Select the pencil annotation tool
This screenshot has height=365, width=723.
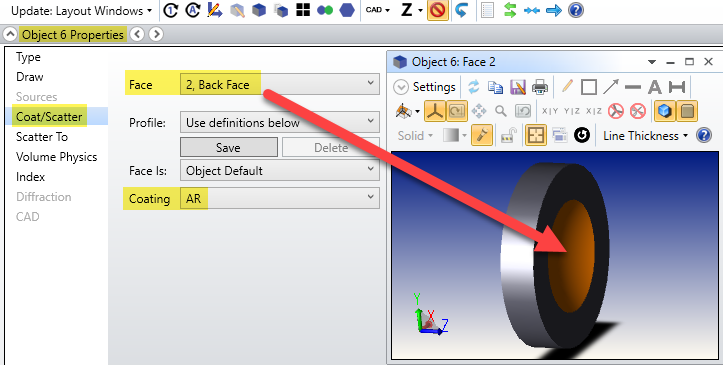click(567, 87)
